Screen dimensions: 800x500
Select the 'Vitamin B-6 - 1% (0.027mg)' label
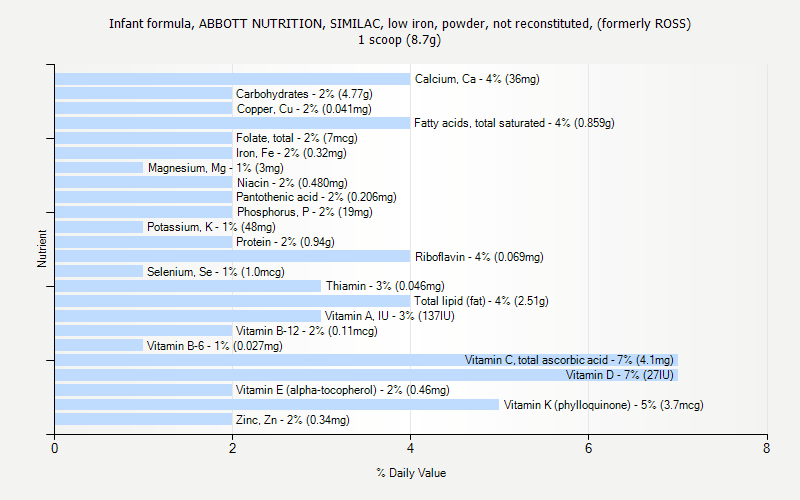(215, 346)
